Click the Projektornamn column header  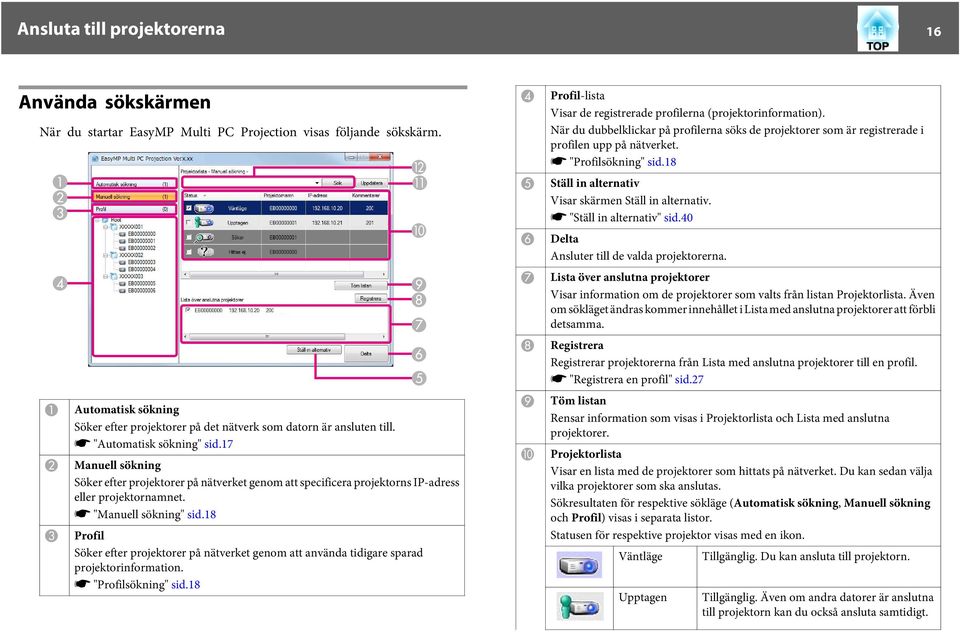coord(279,195)
